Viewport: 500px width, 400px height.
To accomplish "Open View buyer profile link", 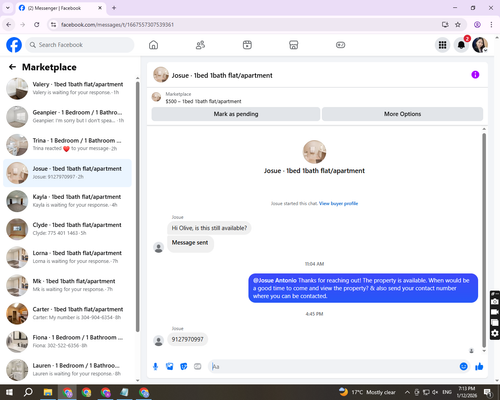I will pos(338,203).
